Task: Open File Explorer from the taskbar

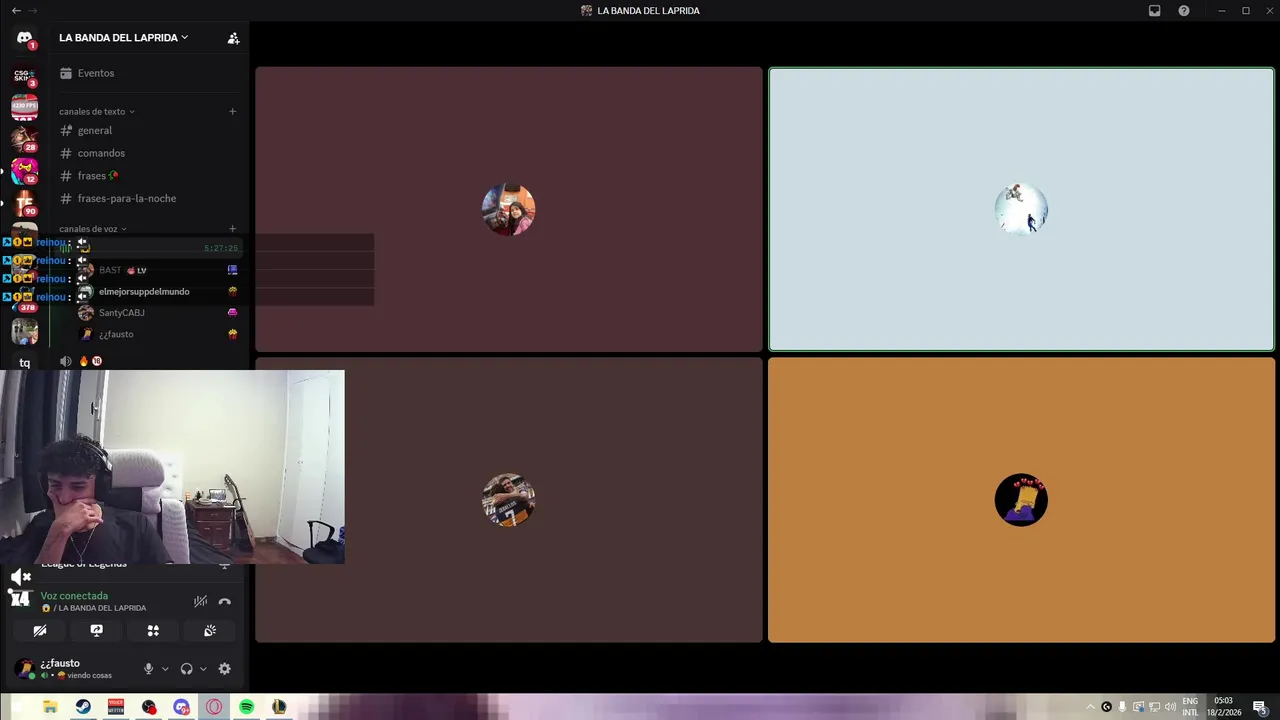Action: [x=50, y=707]
